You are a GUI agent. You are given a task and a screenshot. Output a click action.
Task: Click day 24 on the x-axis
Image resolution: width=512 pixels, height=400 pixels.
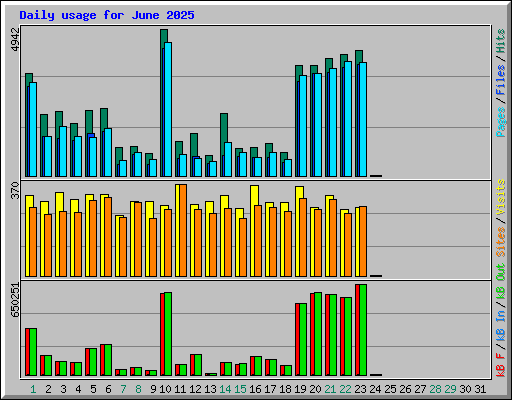375,389
